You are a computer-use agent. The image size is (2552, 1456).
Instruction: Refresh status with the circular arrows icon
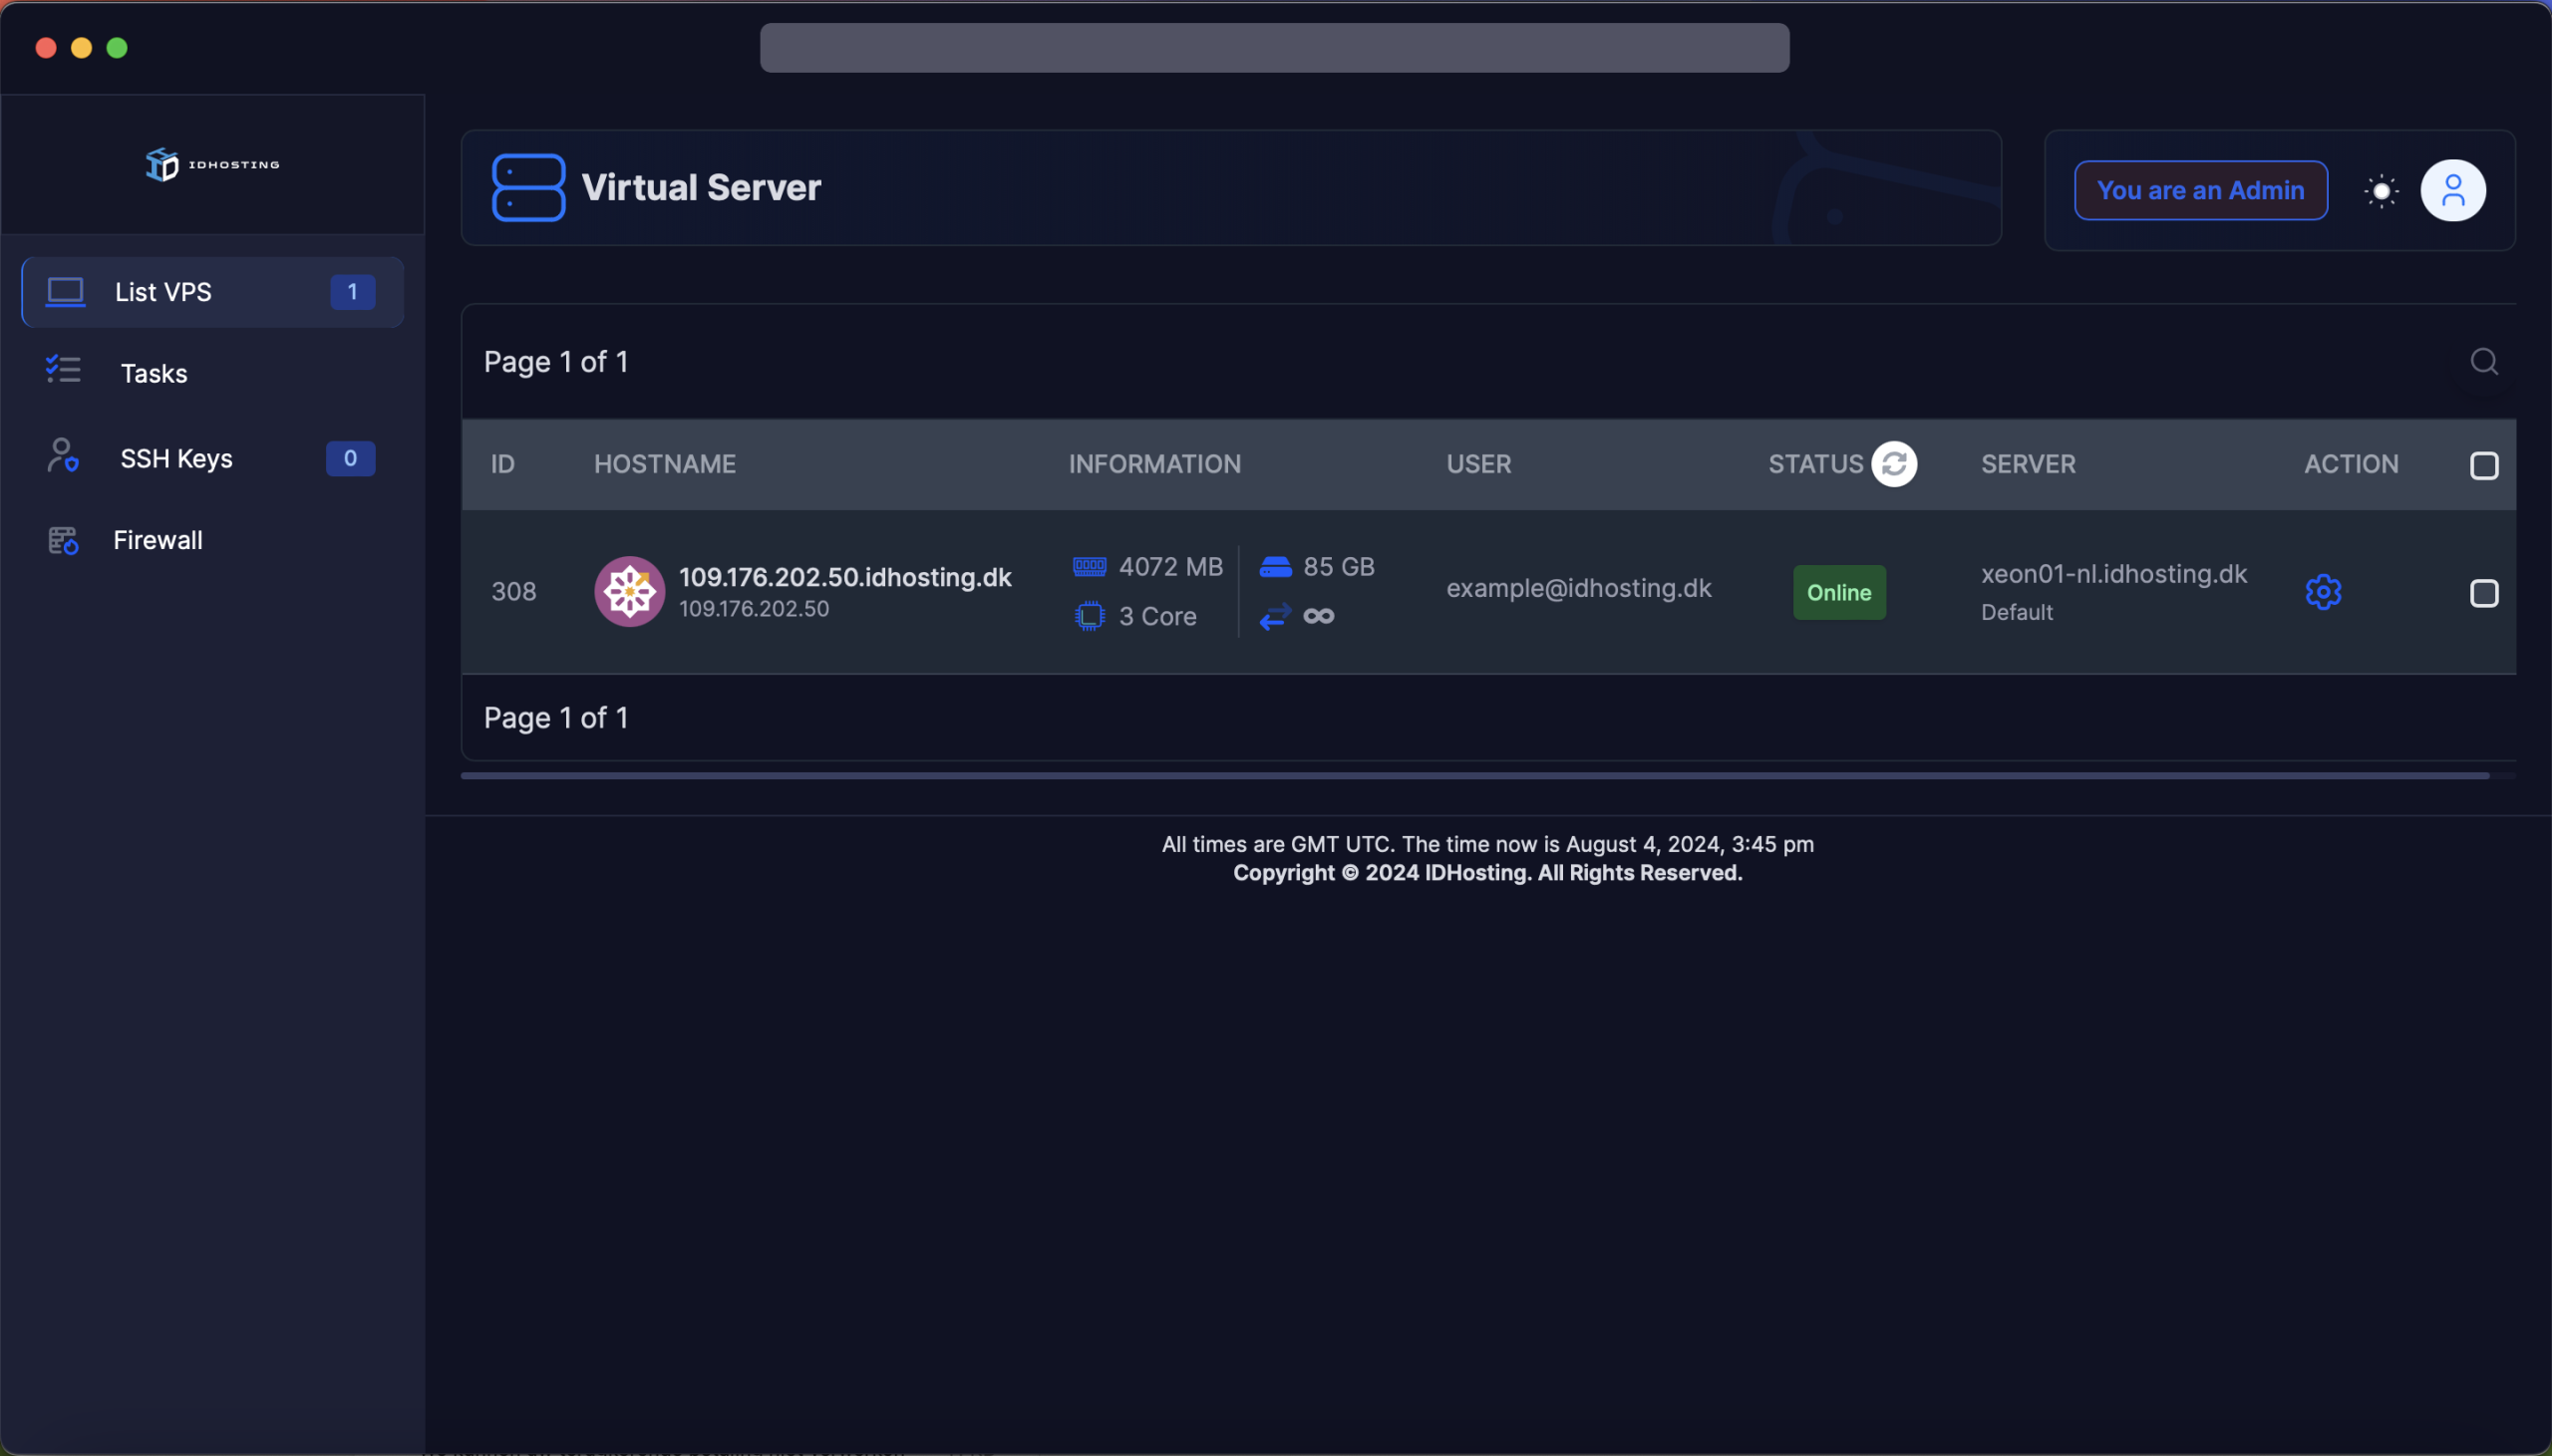1893,464
